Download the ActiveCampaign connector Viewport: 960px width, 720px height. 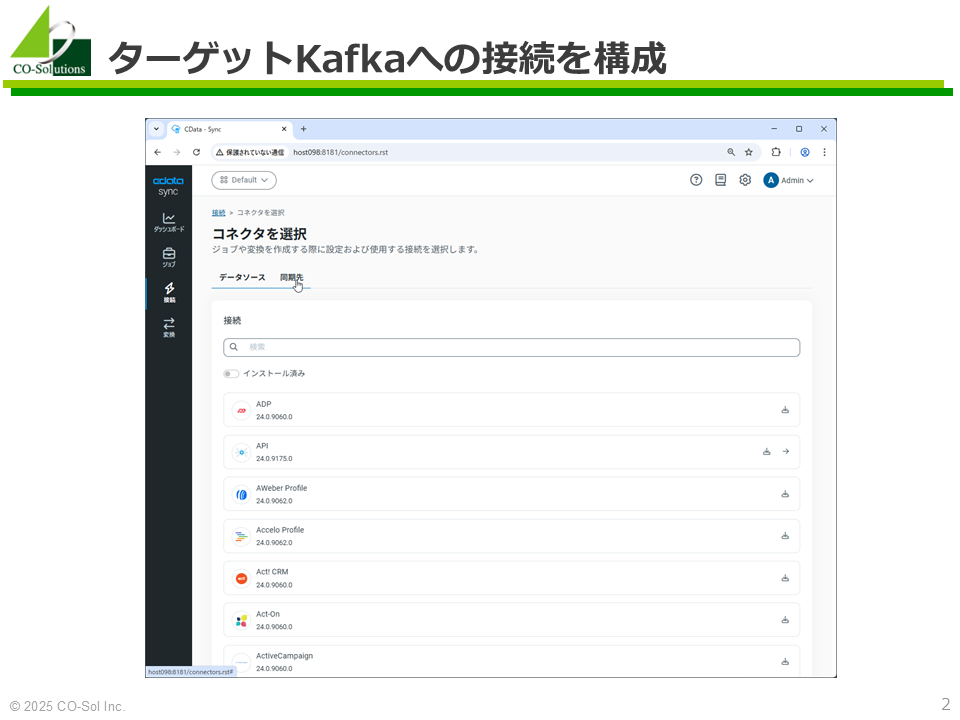[x=785, y=662]
